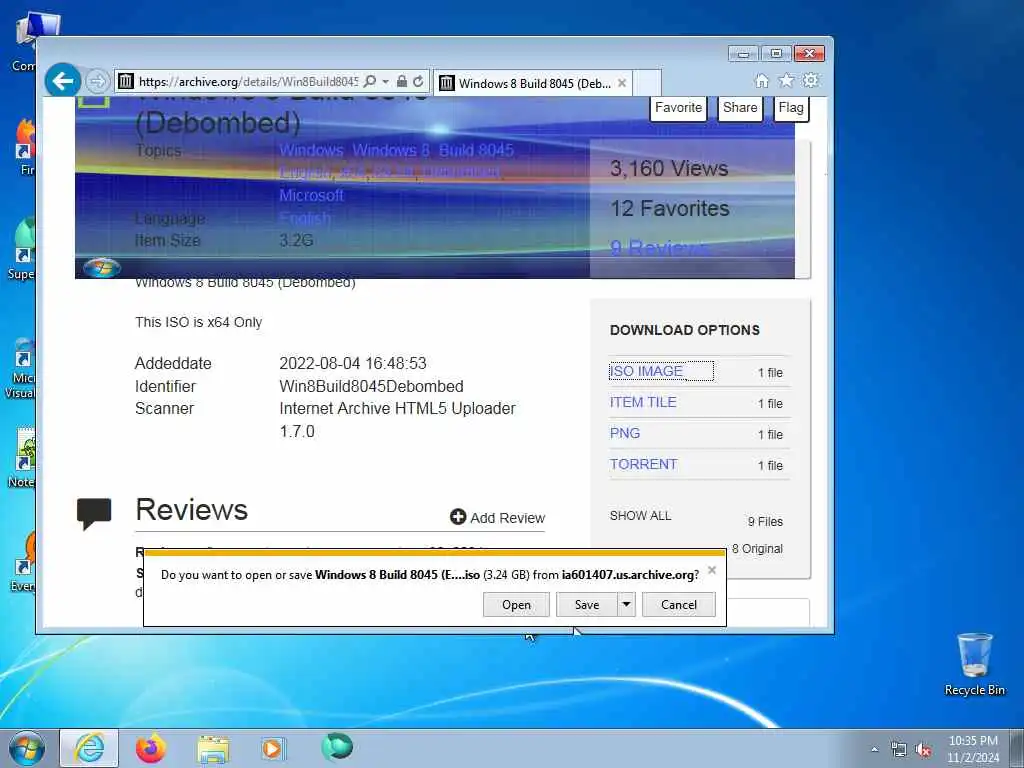This screenshot has width=1024, height=768.
Task: Click Internet Explorer taskbar icon
Action: [x=89, y=748]
